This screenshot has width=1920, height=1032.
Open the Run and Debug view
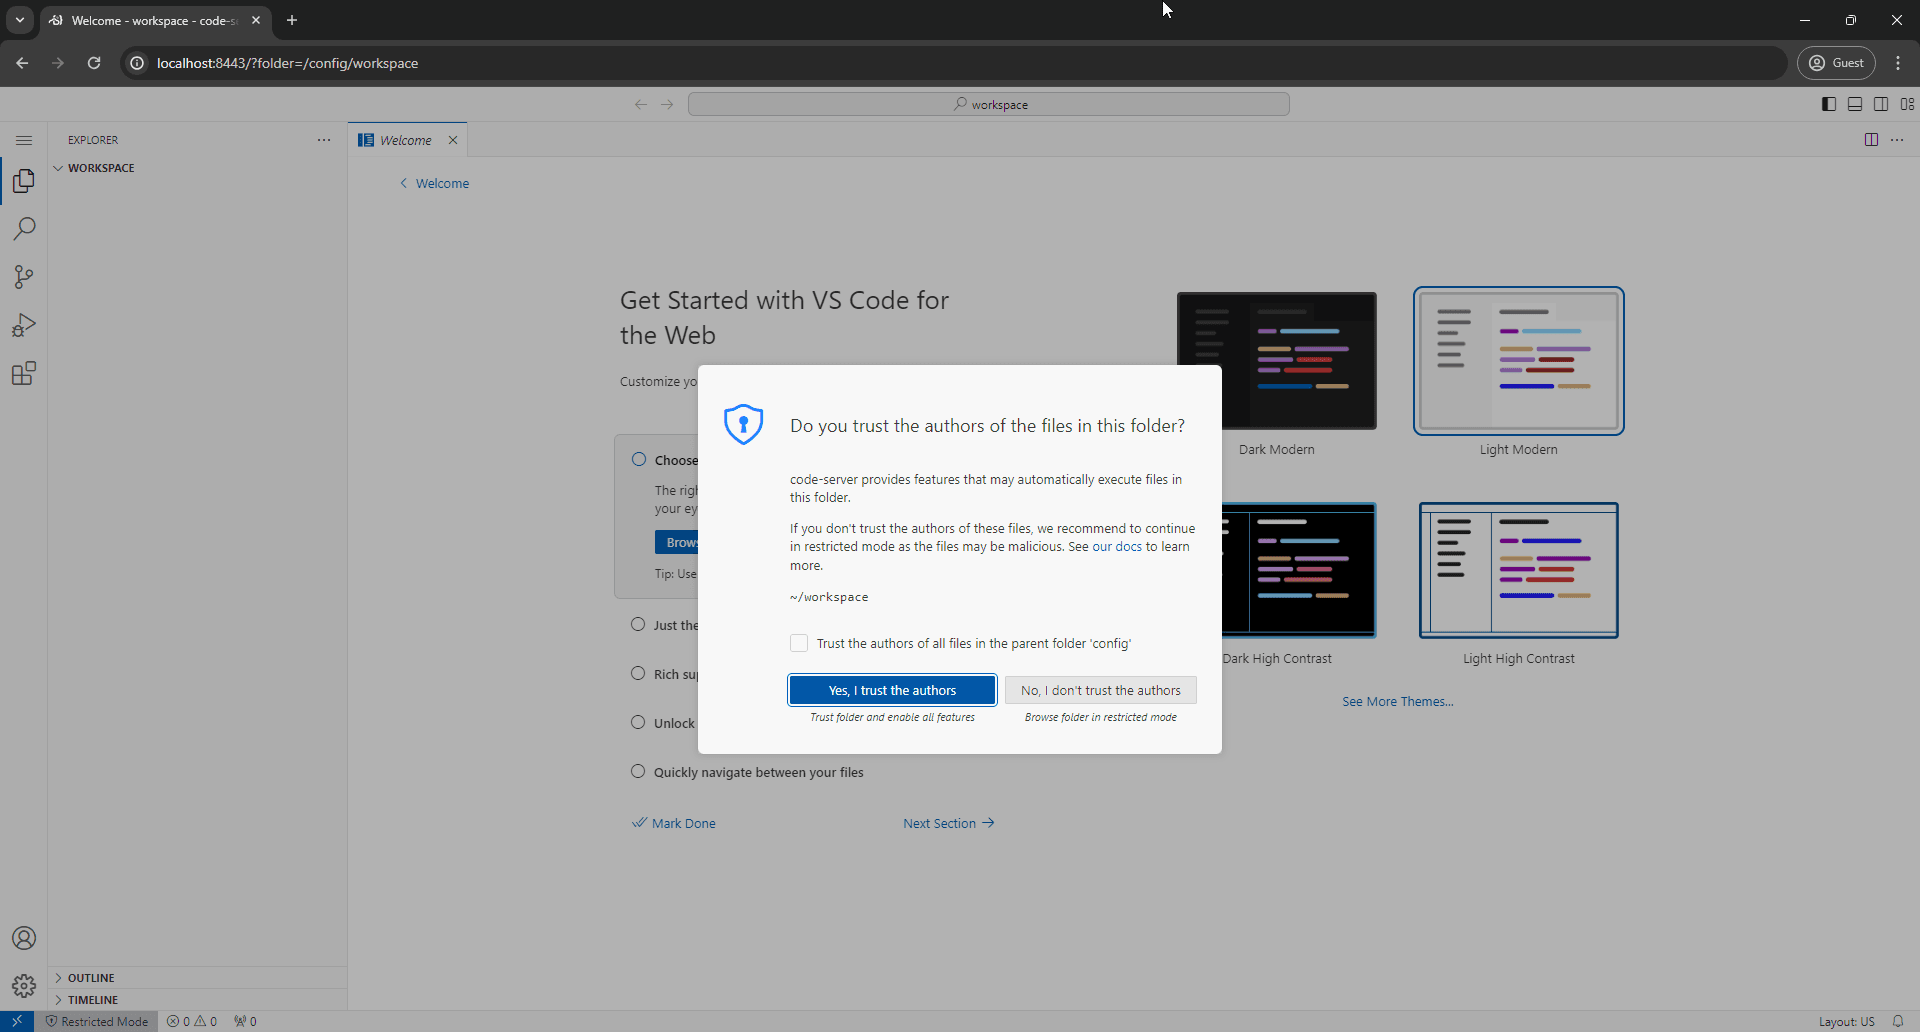tap(23, 324)
